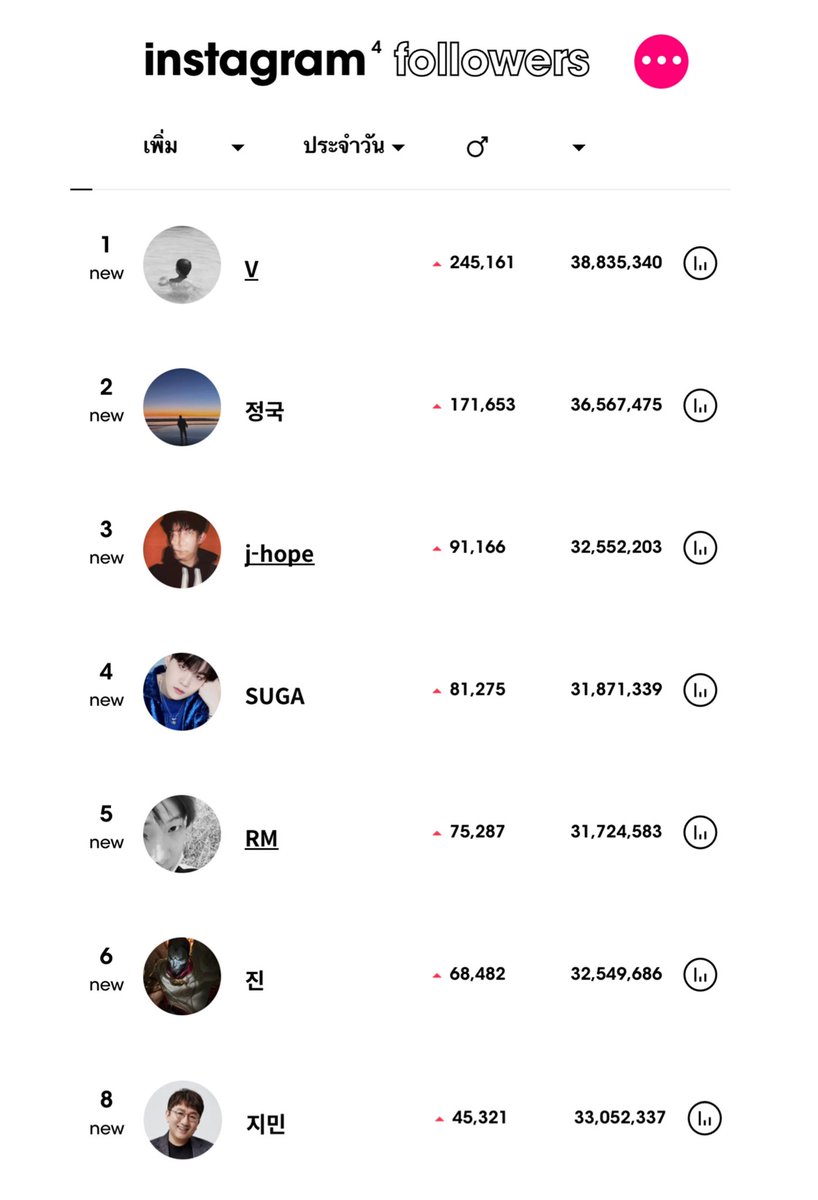The height and width of the screenshot is (1200, 818).
Task: Click the SUGA profile thumbnail
Action: (182, 691)
